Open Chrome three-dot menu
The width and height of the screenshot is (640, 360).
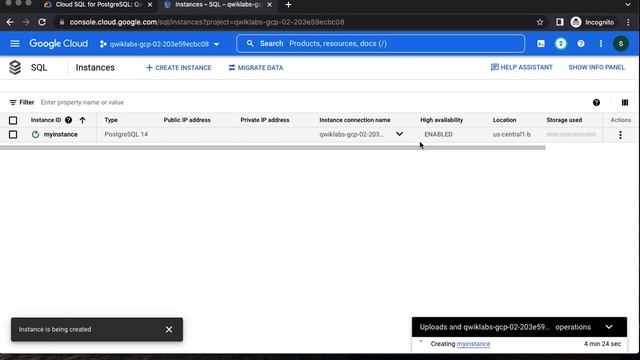click(x=629, y=22)
